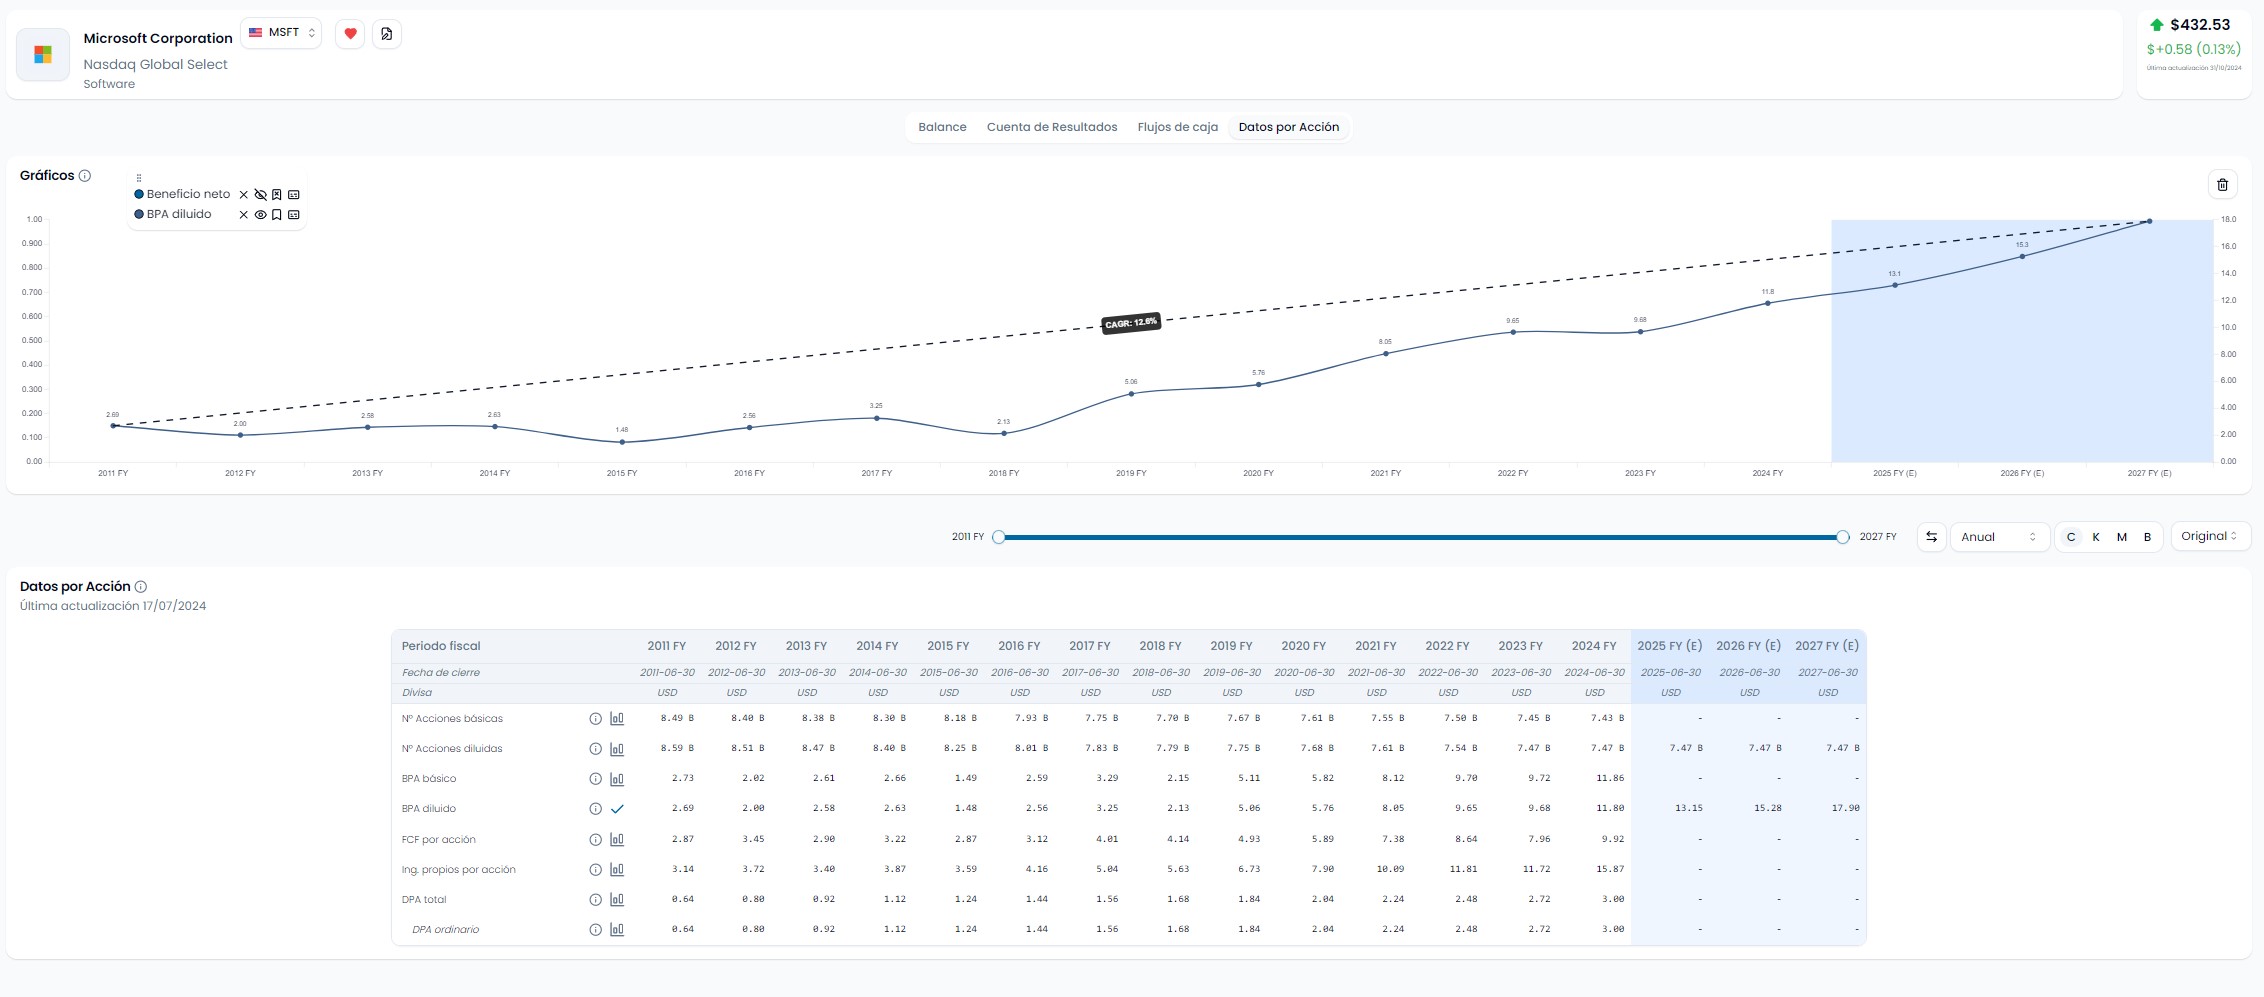
Task: Click the CAGR: 12.8% chart label
Action: pos(1131,323)
